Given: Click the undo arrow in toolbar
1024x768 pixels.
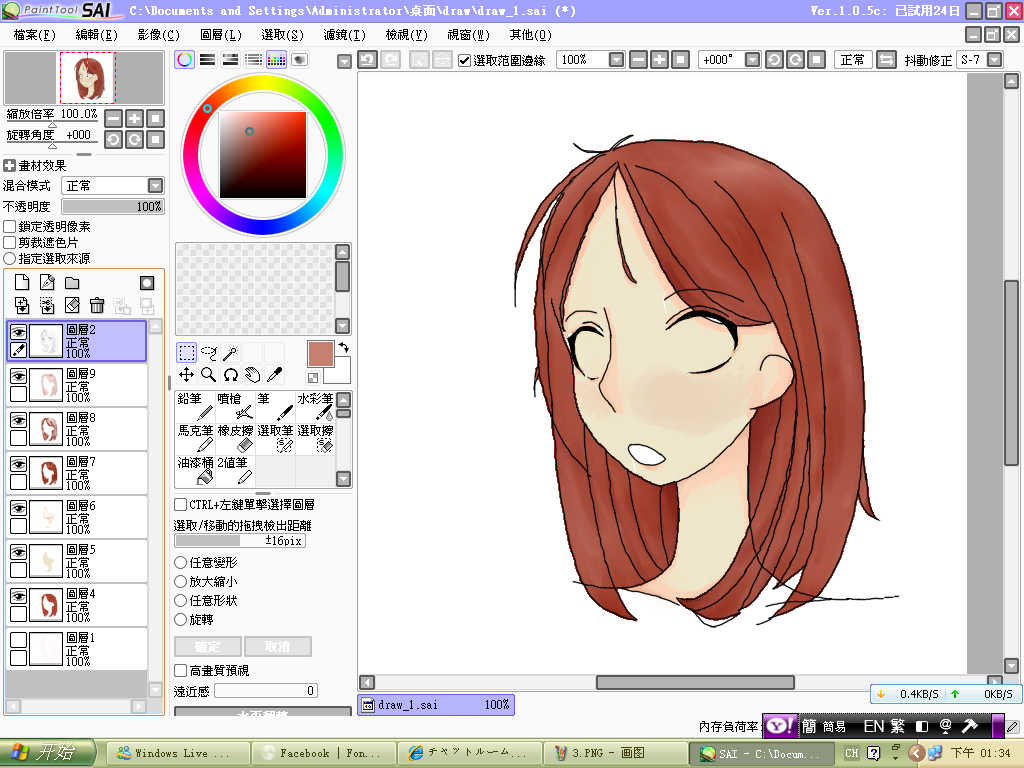Looking at the screenshot, I should click(x=367, y=60).
